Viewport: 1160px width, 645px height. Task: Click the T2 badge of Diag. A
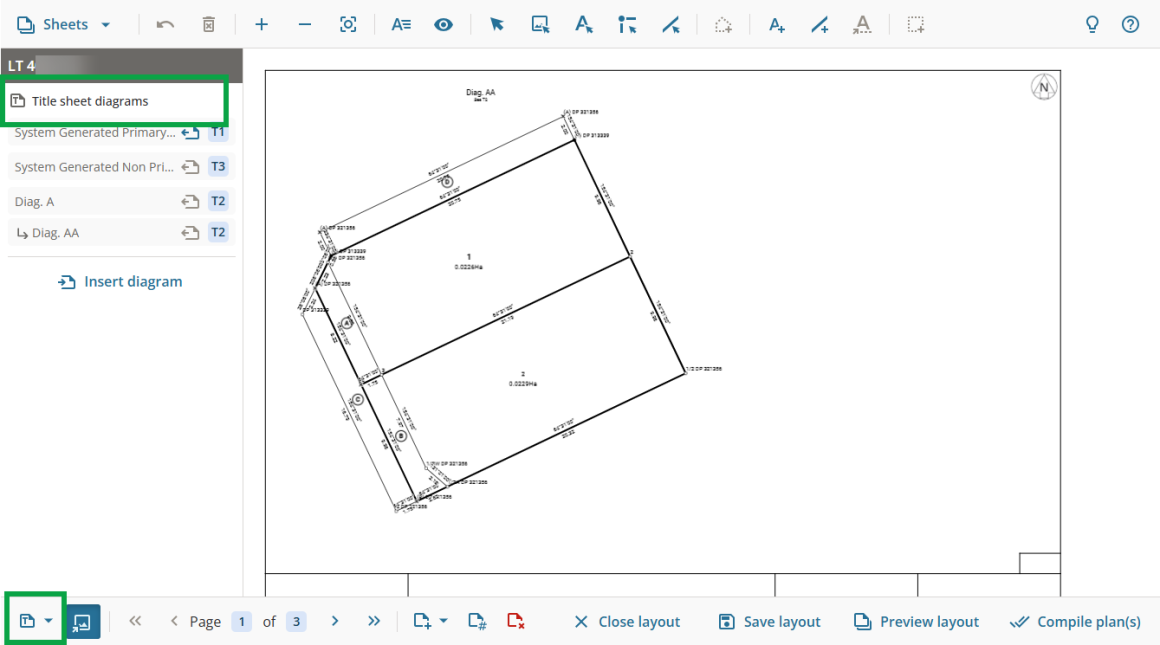click(218, 201)
